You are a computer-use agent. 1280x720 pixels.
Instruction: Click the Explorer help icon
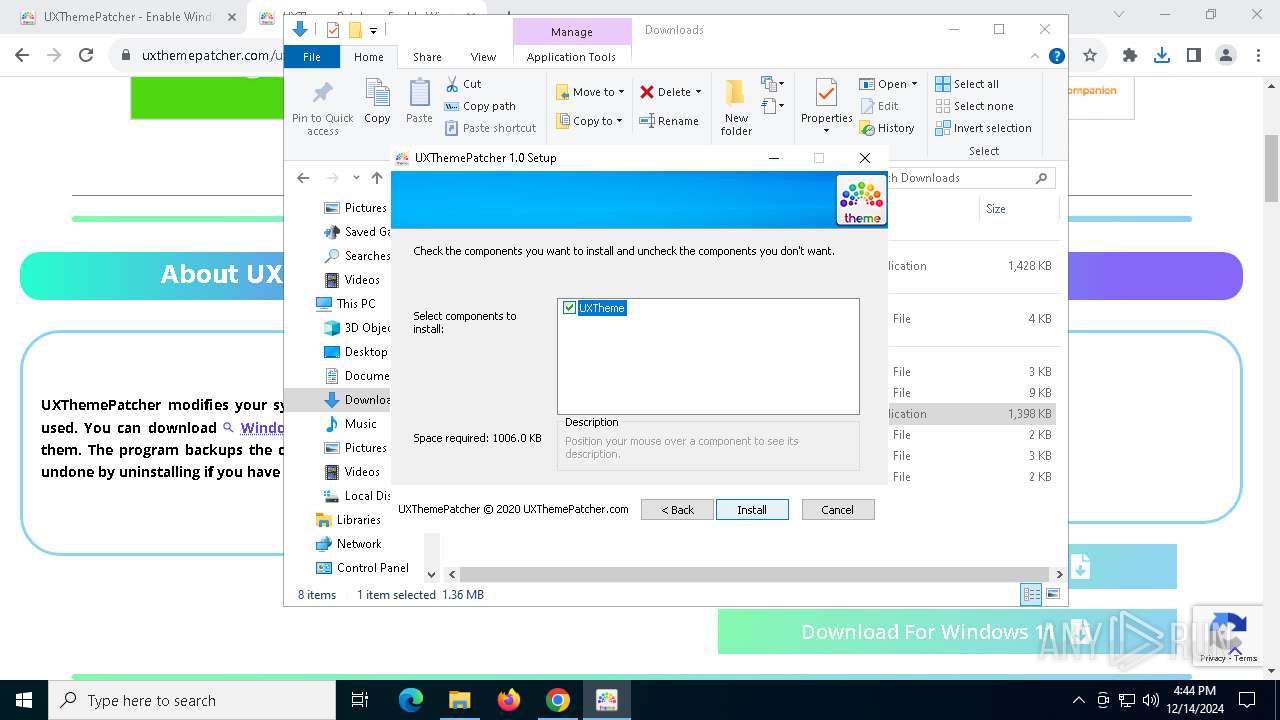(1056, 56)
